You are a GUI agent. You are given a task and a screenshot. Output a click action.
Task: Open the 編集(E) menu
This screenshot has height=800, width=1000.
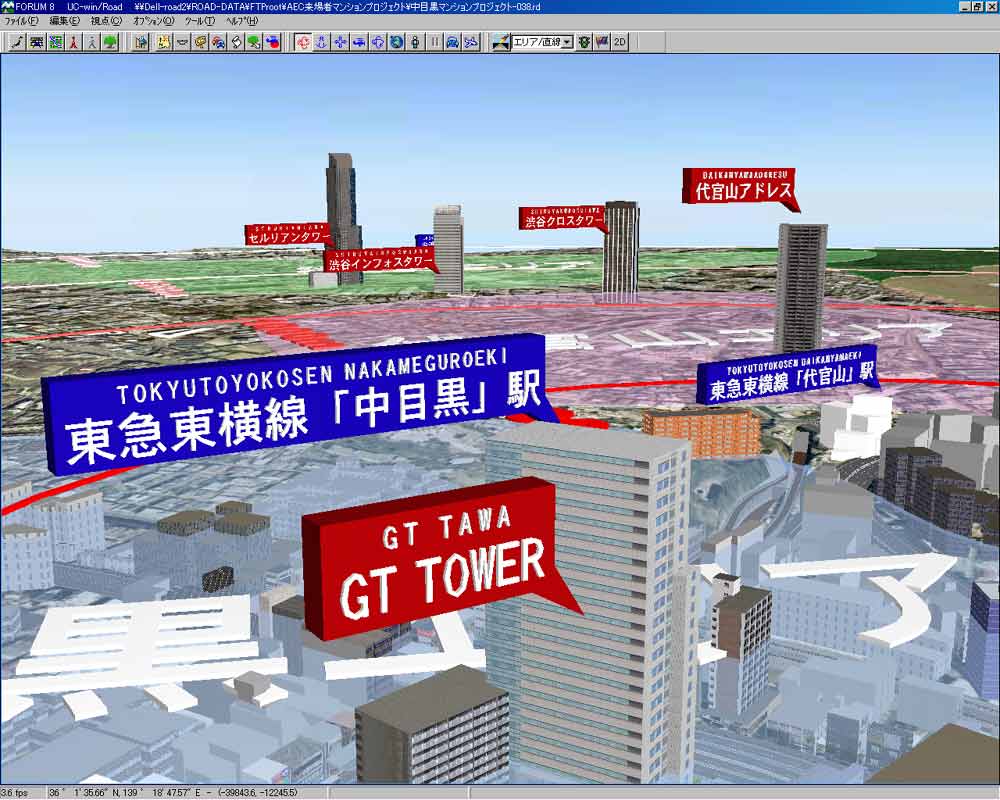click(64, 20)
